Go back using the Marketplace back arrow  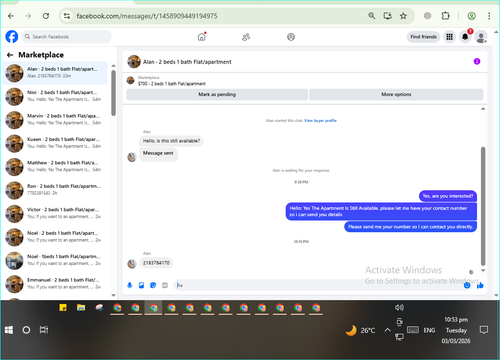[x=10, y=55]
